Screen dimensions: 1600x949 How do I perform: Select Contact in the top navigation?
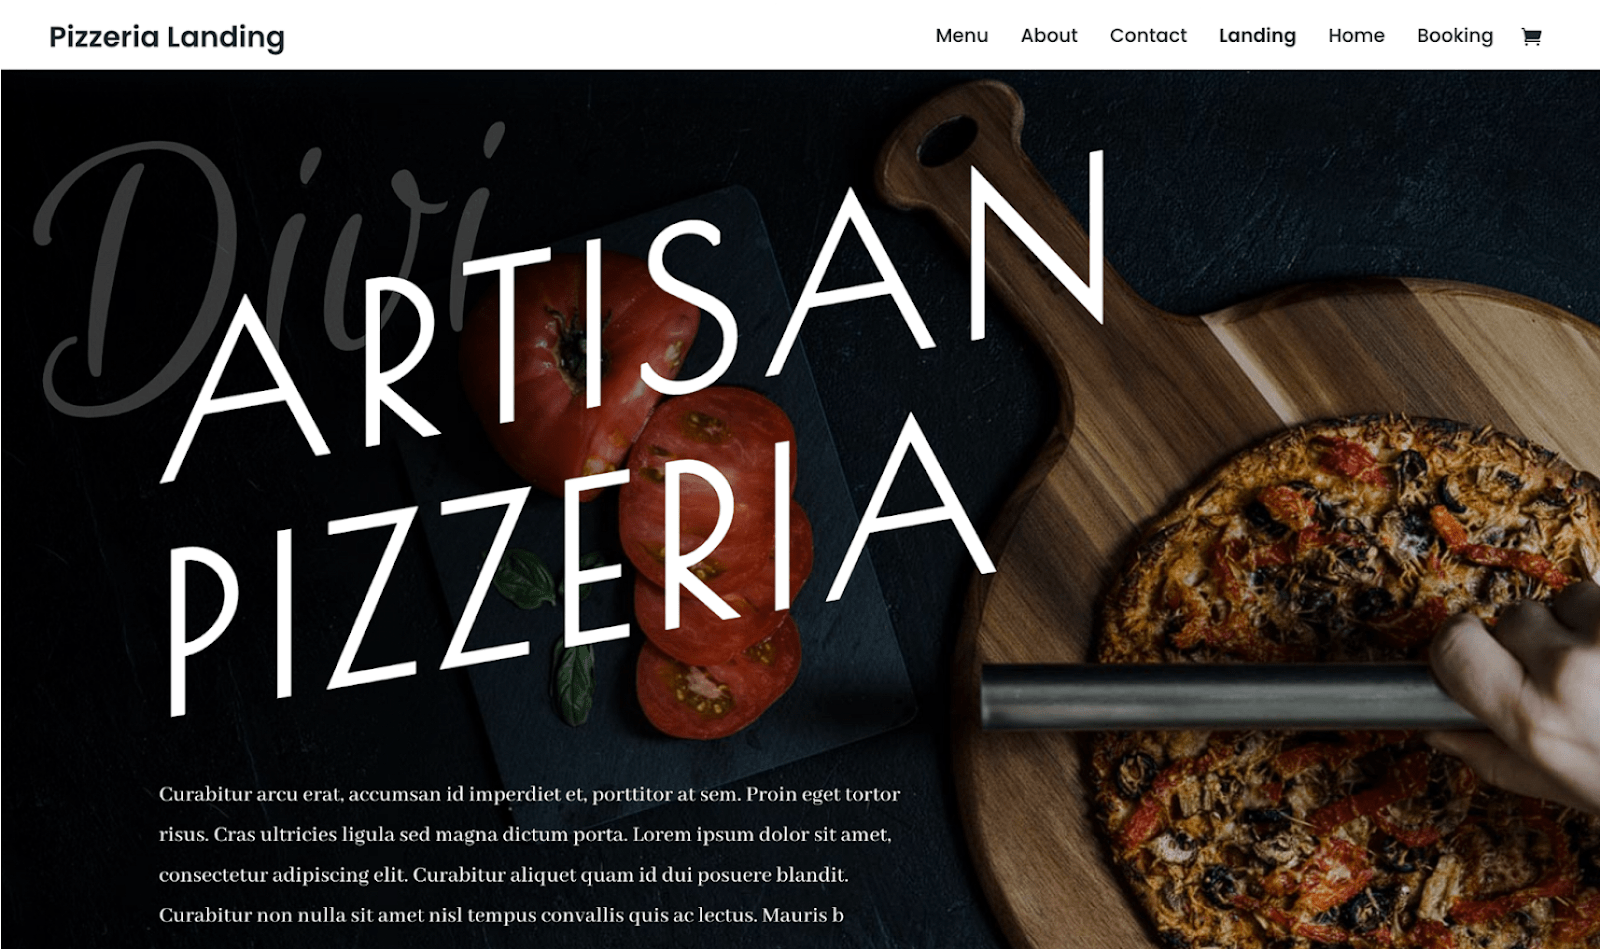[x=1148, y=36]
